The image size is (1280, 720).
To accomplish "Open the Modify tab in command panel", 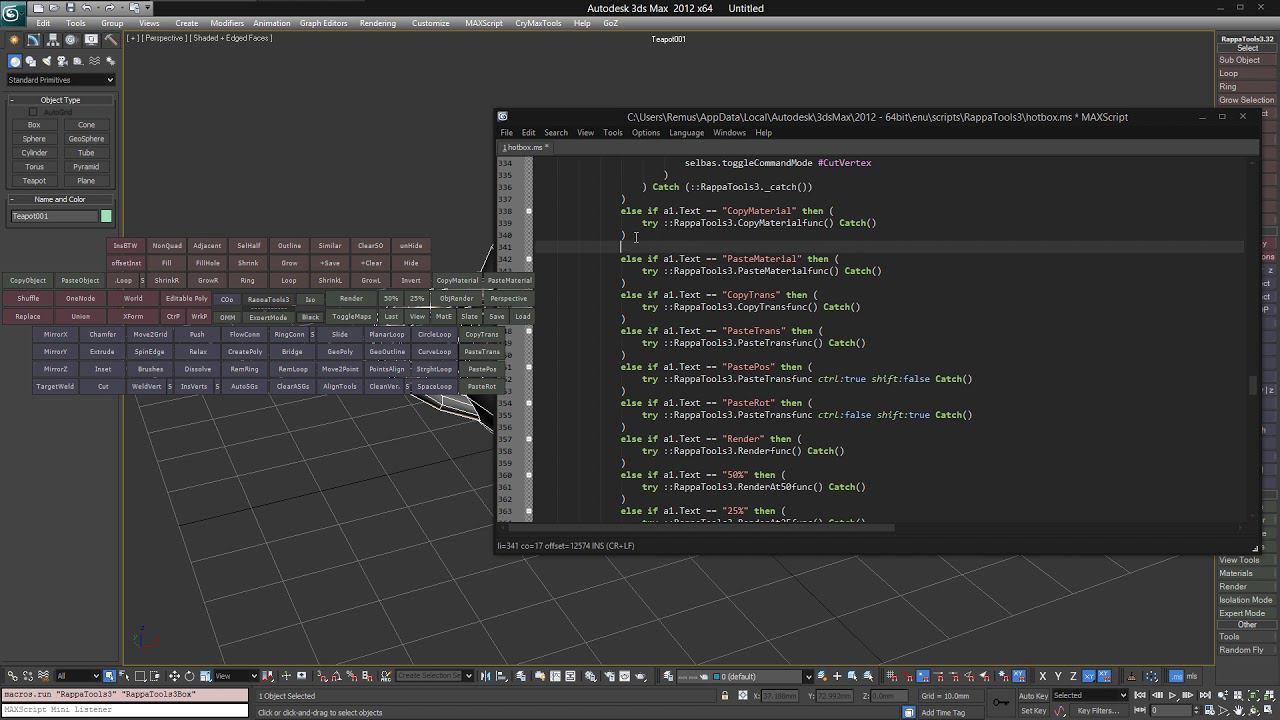I will click(33, 39).
